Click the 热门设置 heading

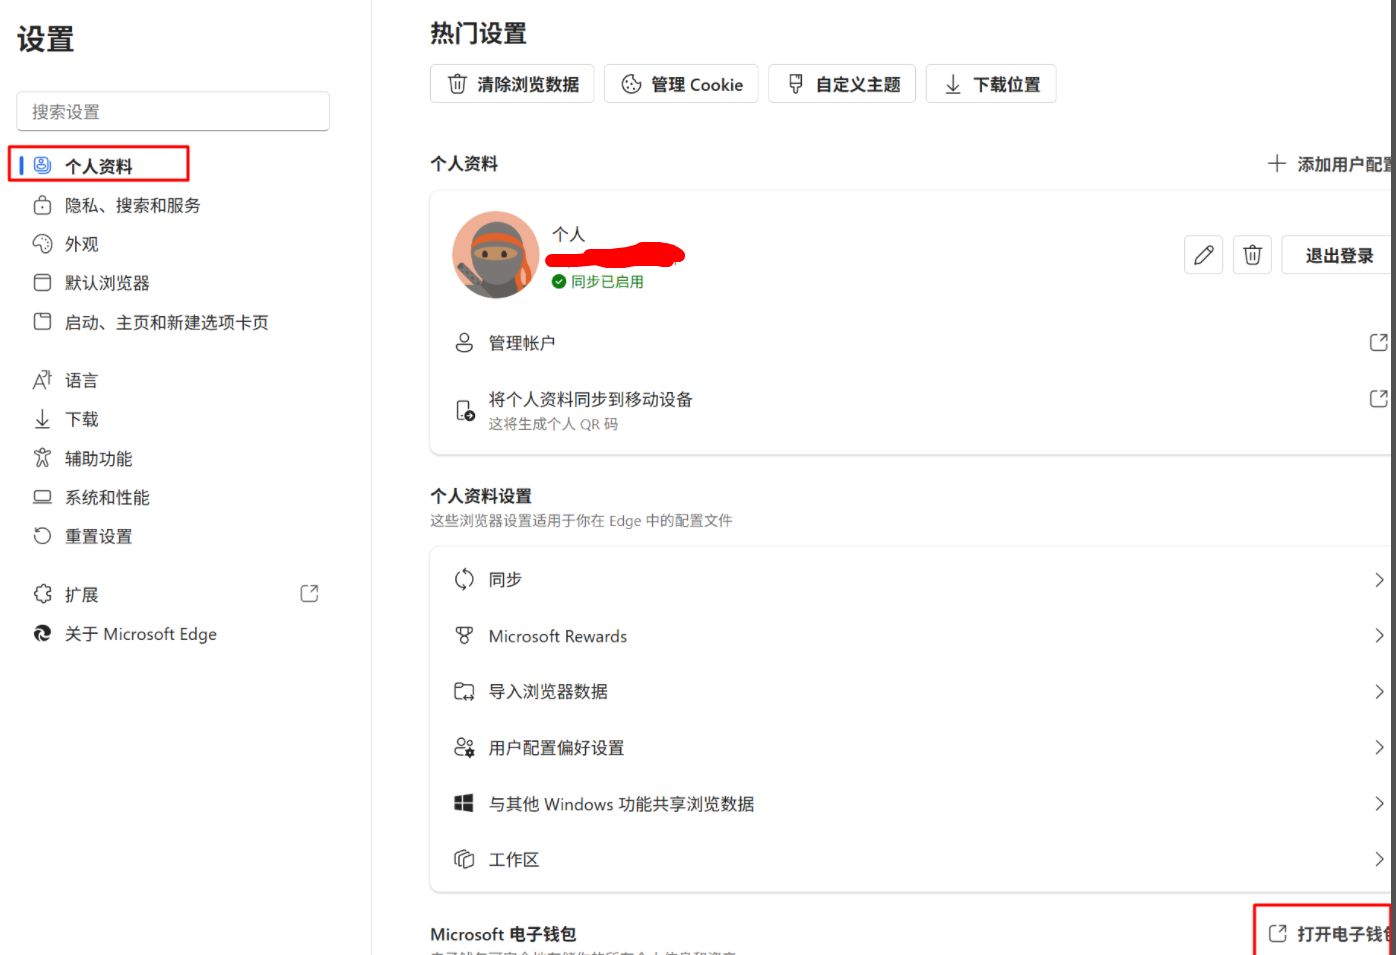478,33
